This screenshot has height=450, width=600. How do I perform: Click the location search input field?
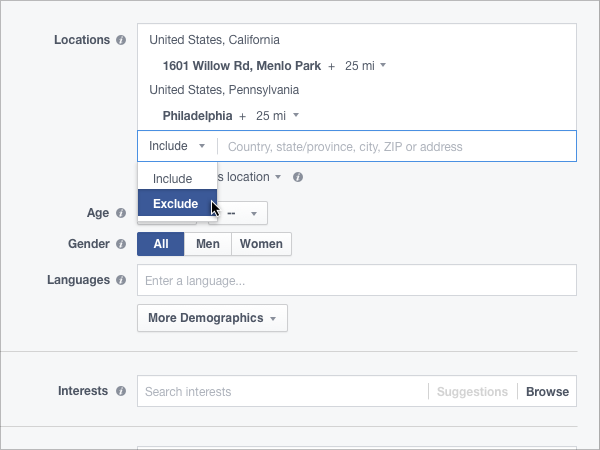coord(395,146)
